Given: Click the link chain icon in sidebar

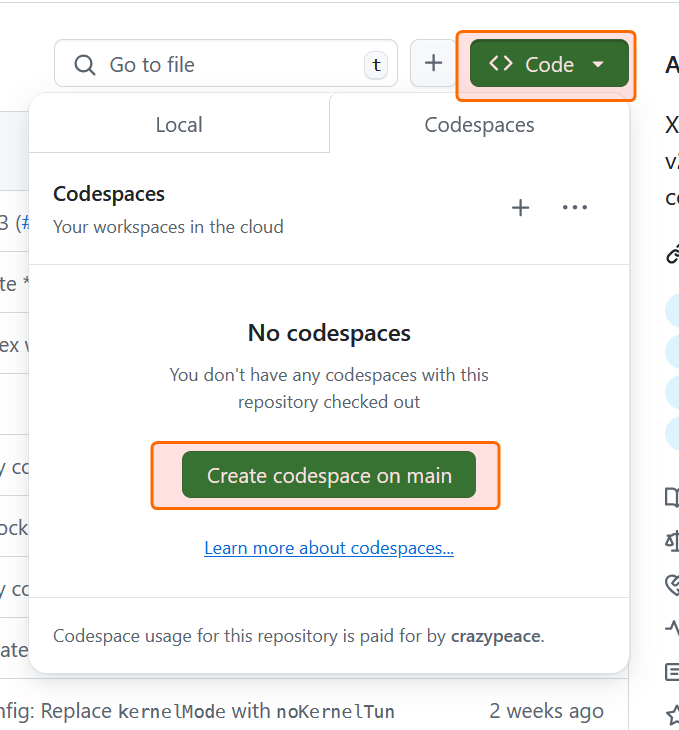Looking at the screenshot, I should [x=672, y=254].
